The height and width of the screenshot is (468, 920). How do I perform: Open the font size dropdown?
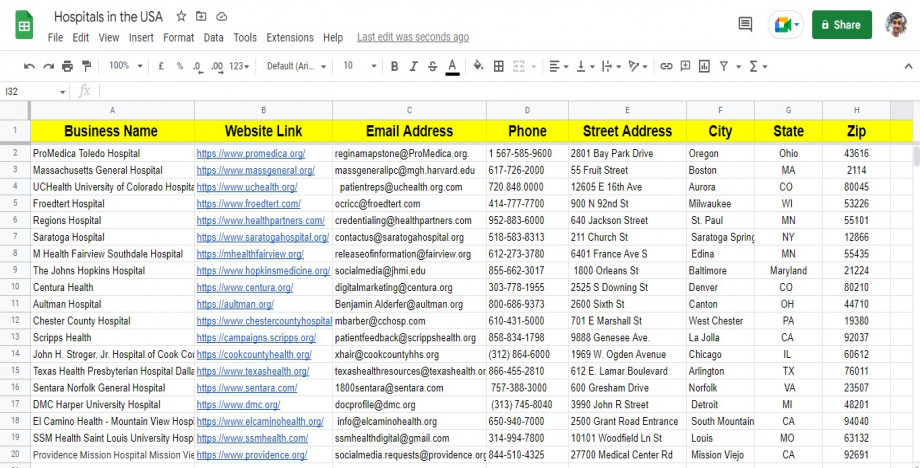click(x=354, y=66)
